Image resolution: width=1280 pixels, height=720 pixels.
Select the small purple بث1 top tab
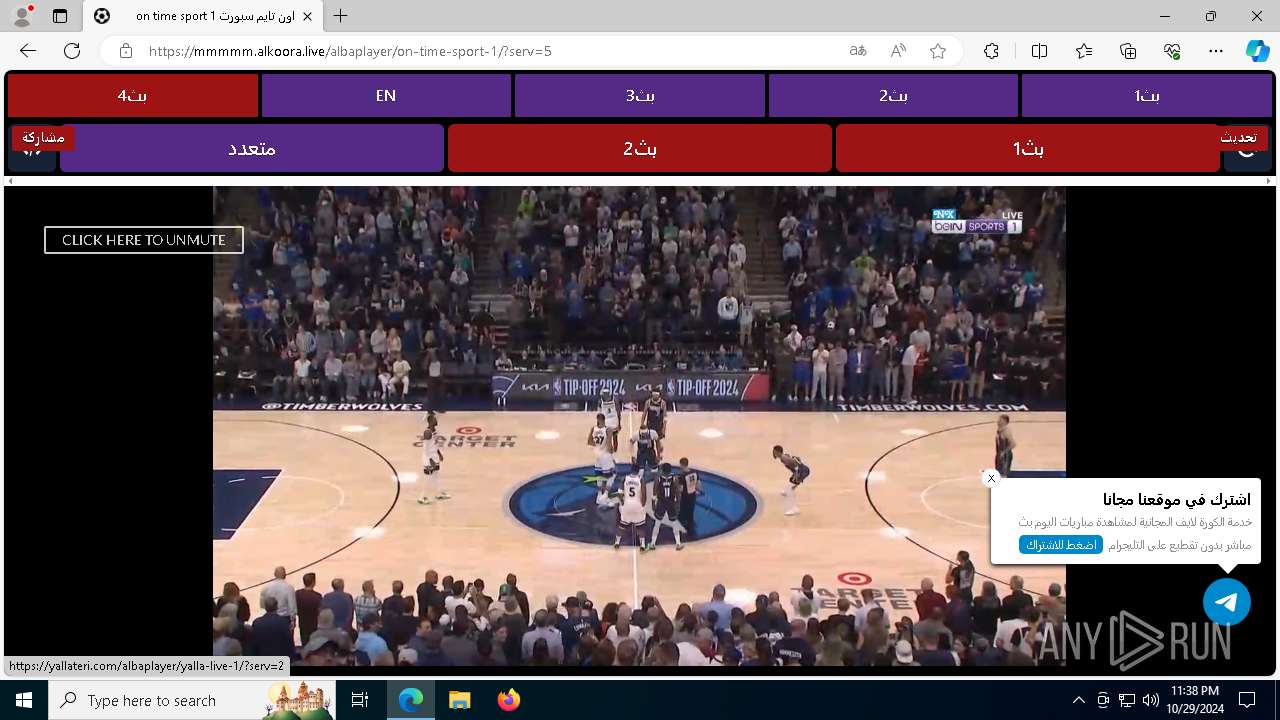pyautogui.click(x=1147, y=96)
